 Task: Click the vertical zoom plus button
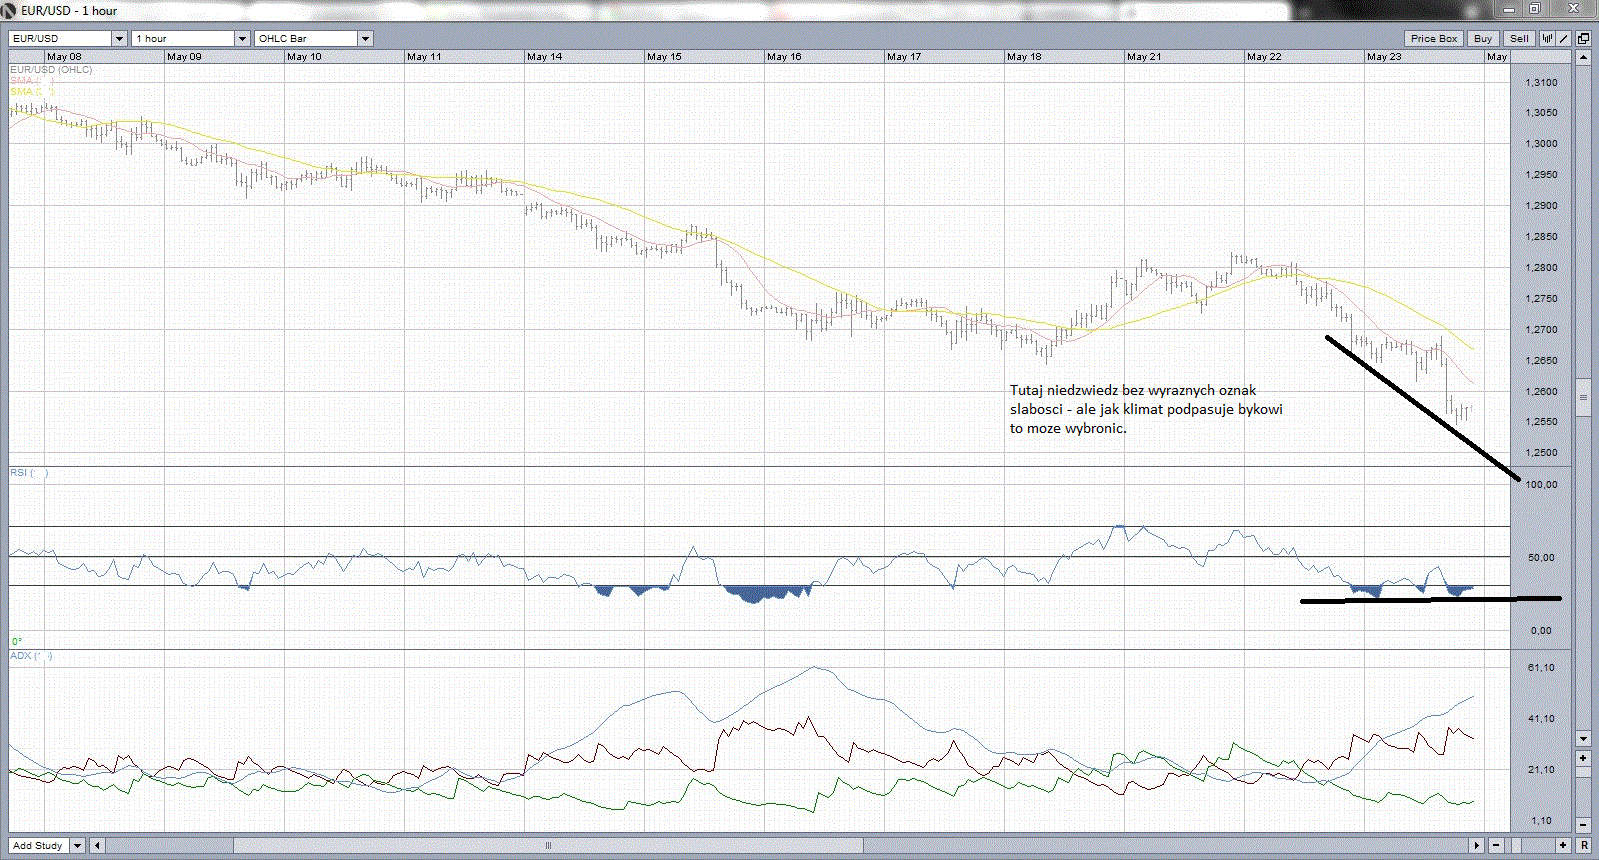point(1583,759)
